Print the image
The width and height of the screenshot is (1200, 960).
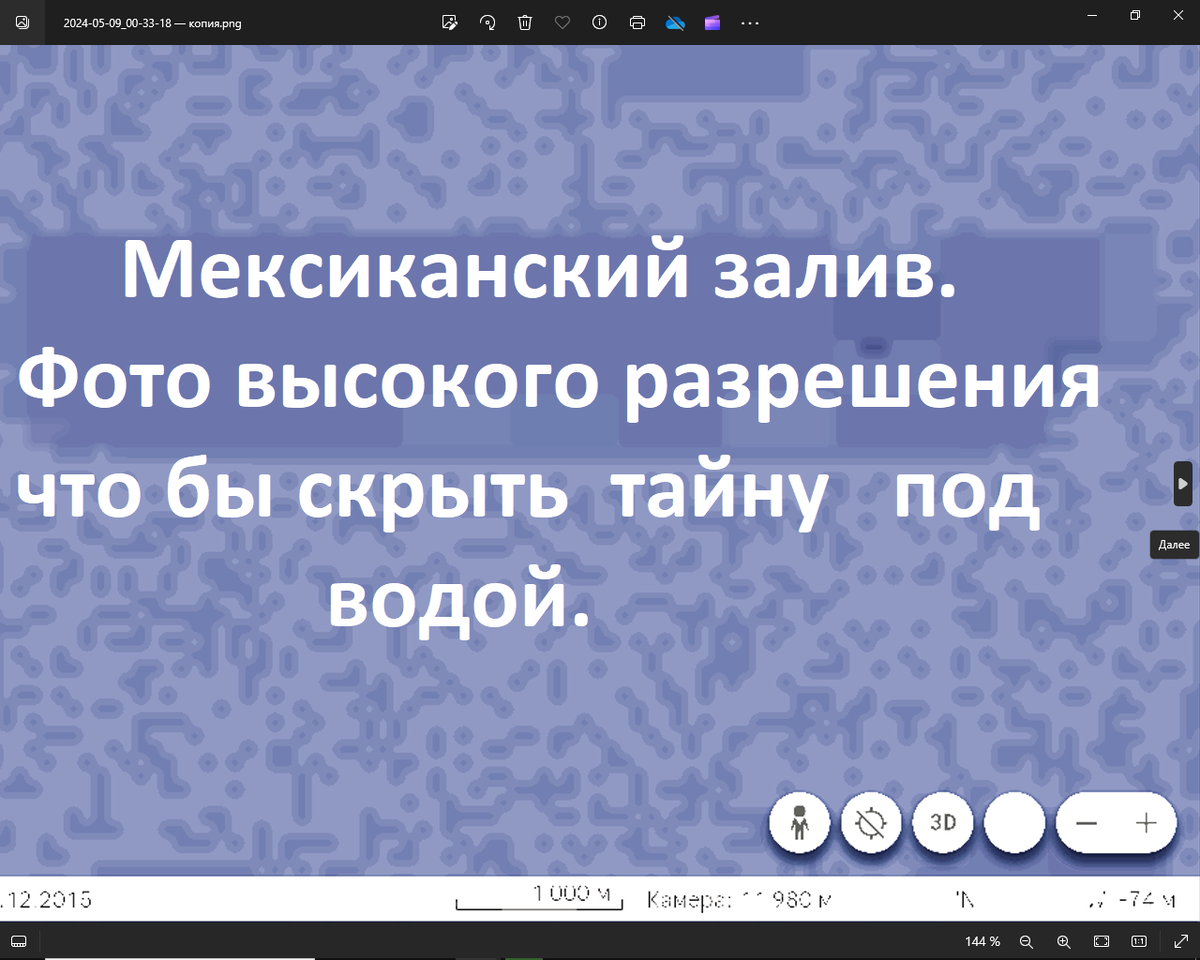click(x=637, y=22)
